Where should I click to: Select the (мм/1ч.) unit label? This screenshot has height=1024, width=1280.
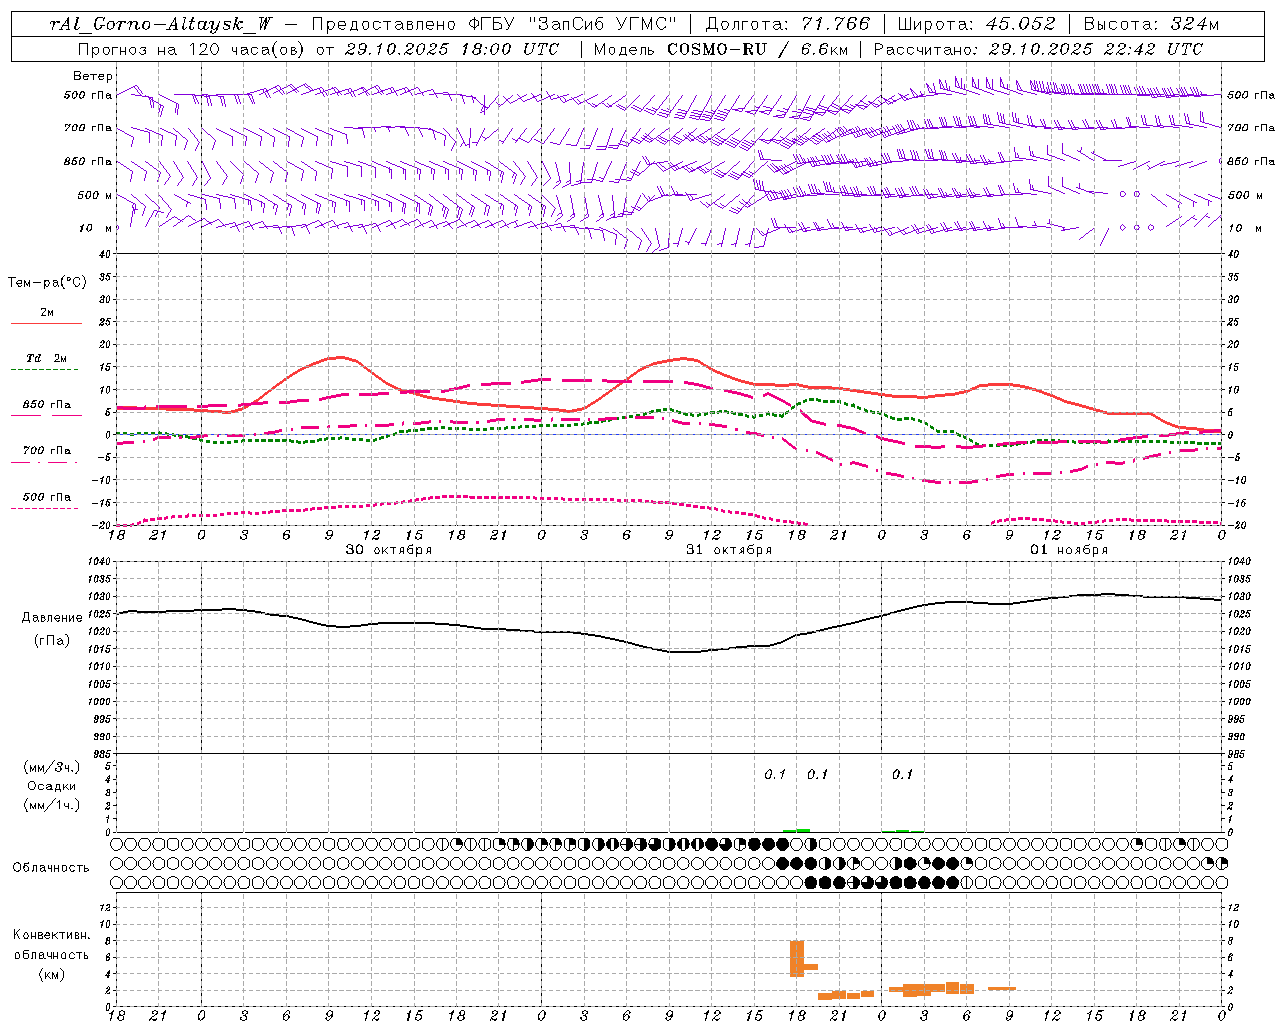tap(52, 805)
